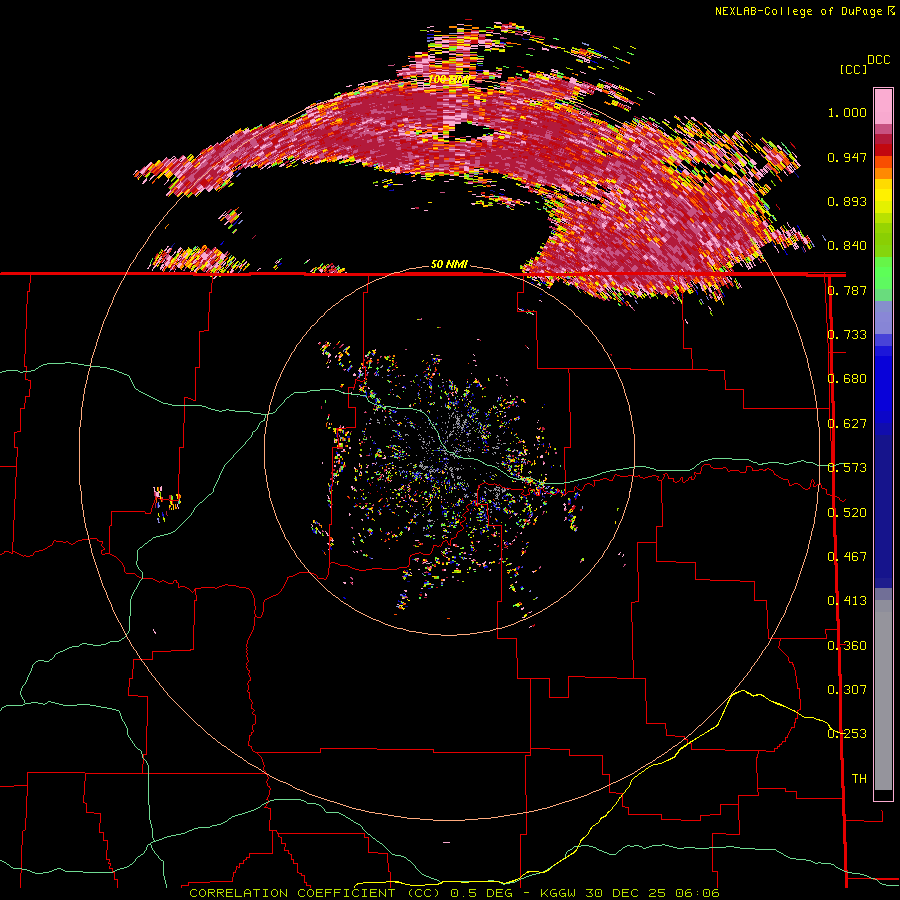The image size is (900, 900).
Task: Pick the gray segment of the color scale
Action: coord(883,695)
